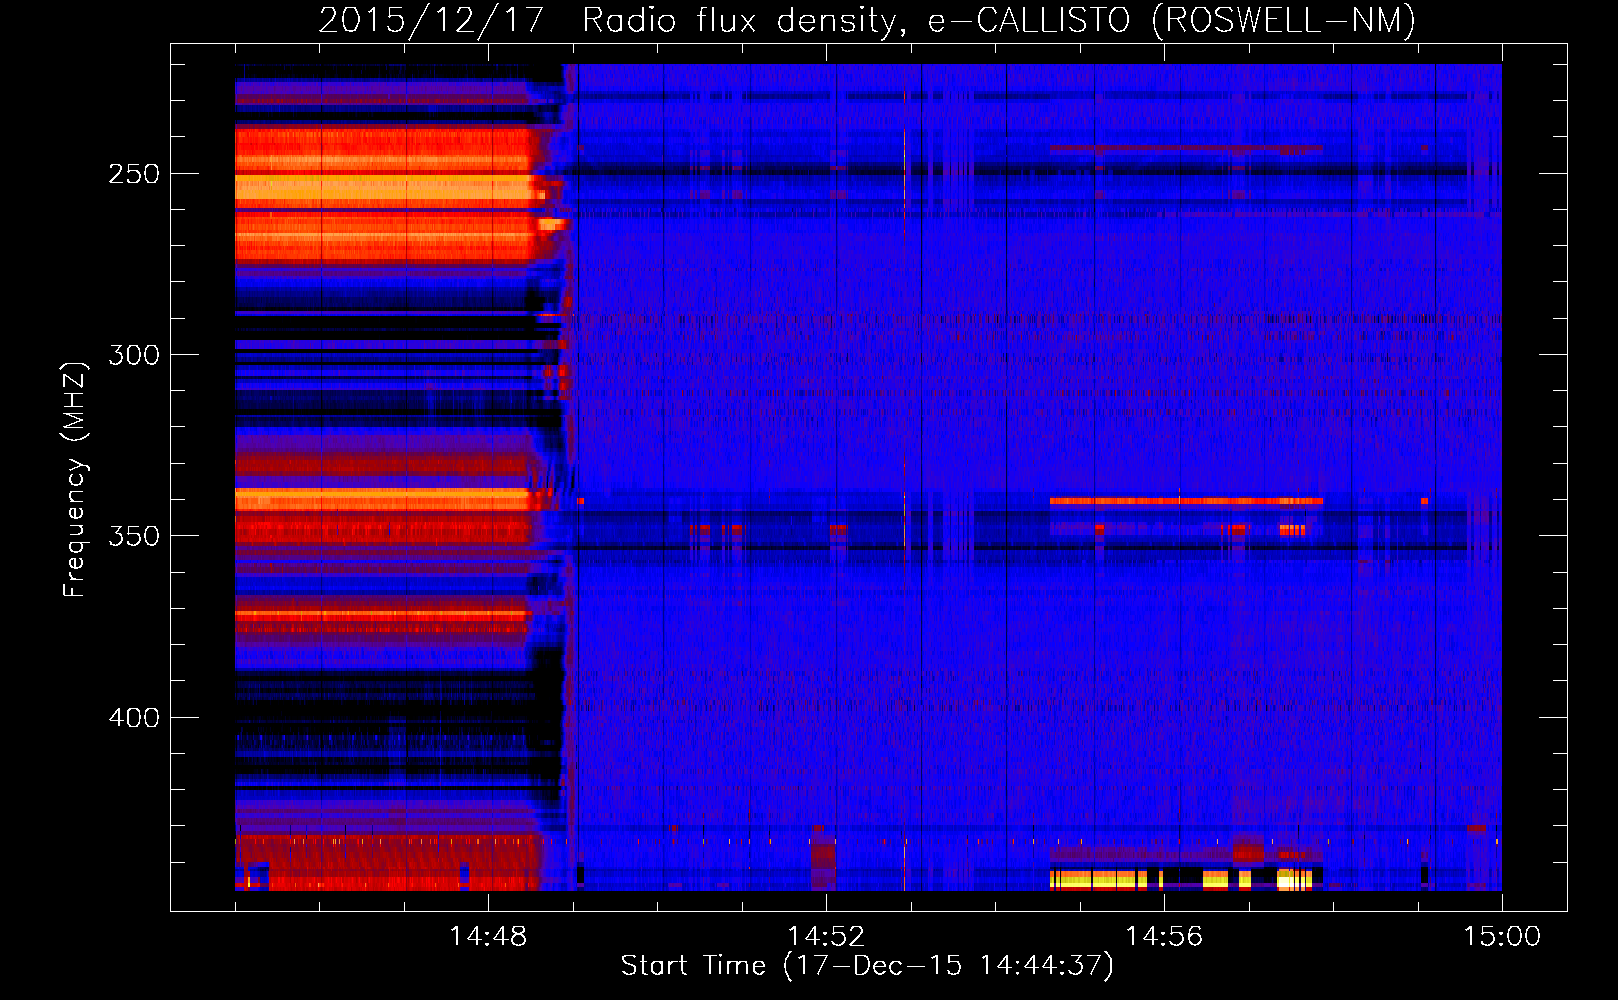Click the 14:48 time tick label
The image size is (1618, 1000).
(x=488, y=937)
